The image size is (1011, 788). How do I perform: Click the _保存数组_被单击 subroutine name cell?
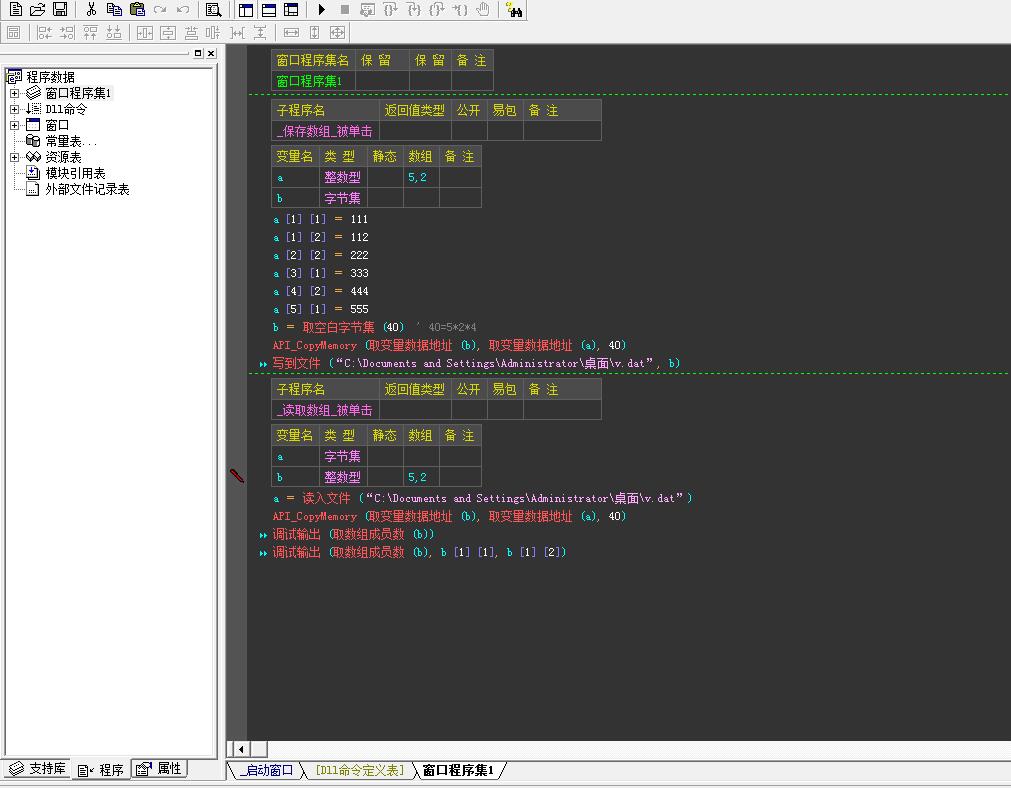(325, 131)
